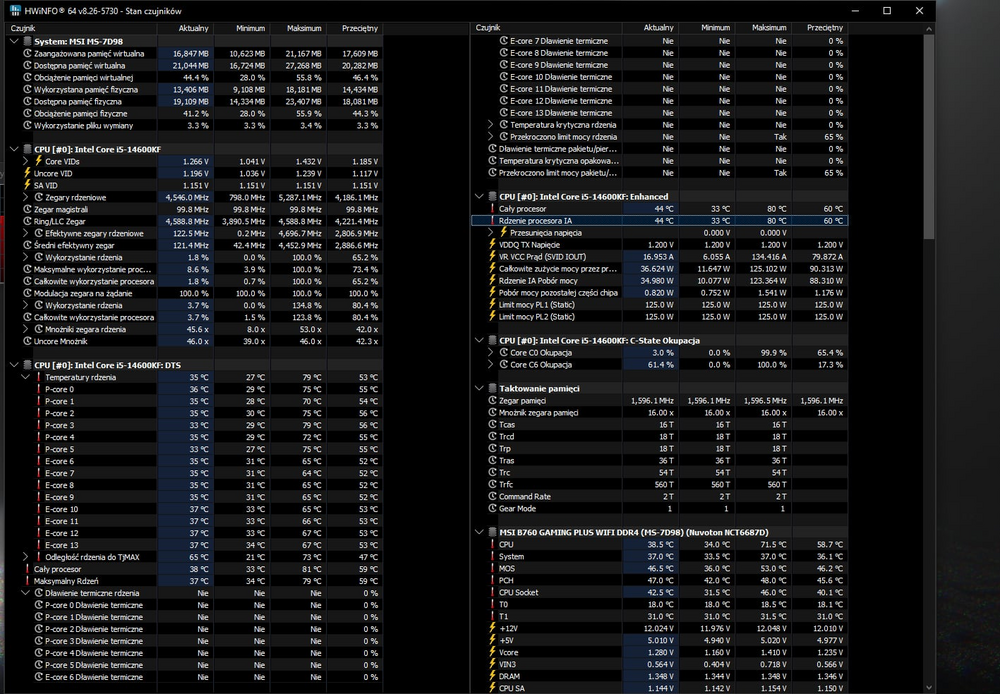The width and height of the screenshot is (1000, 694).
Task: Click chip icon of CPU DTS section
Action: [27, 365]
